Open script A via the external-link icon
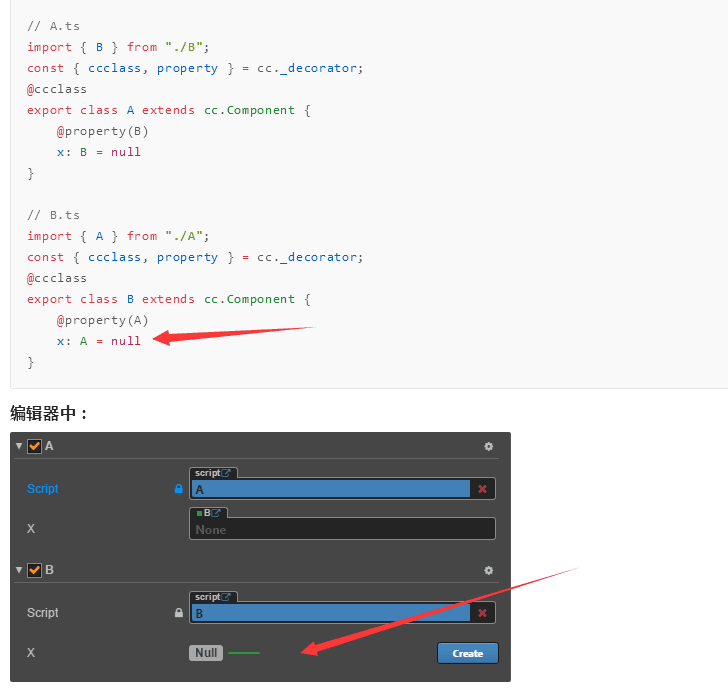Image resolution: width=728 pixels, height=691 pixels. click(x=226, y=473)
